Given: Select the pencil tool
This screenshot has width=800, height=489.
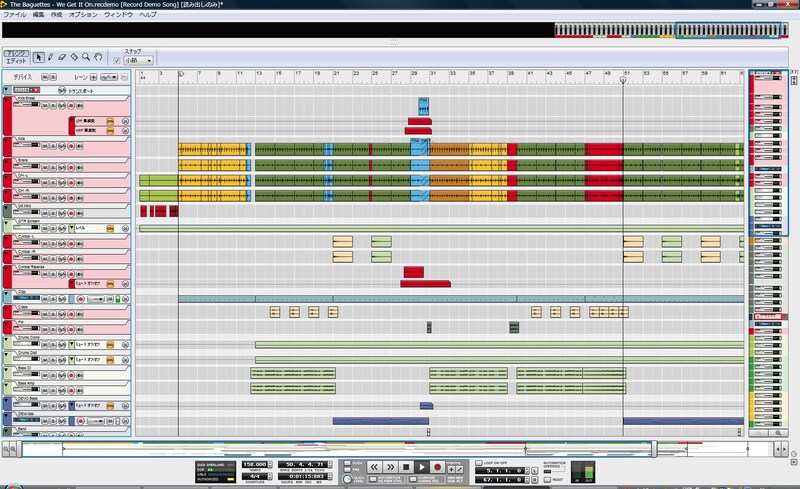Looking at the screenshot, I should [51, 57].
